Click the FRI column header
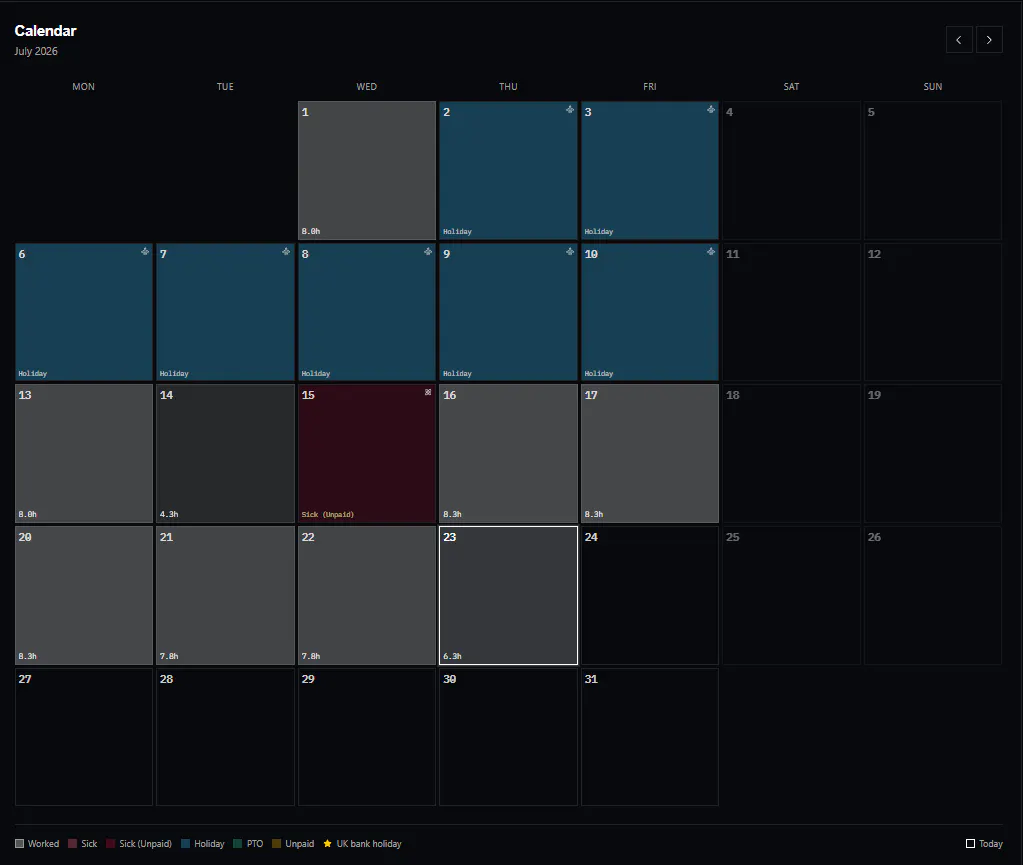This screenshot has height=865, width=1023. point(650,86)
